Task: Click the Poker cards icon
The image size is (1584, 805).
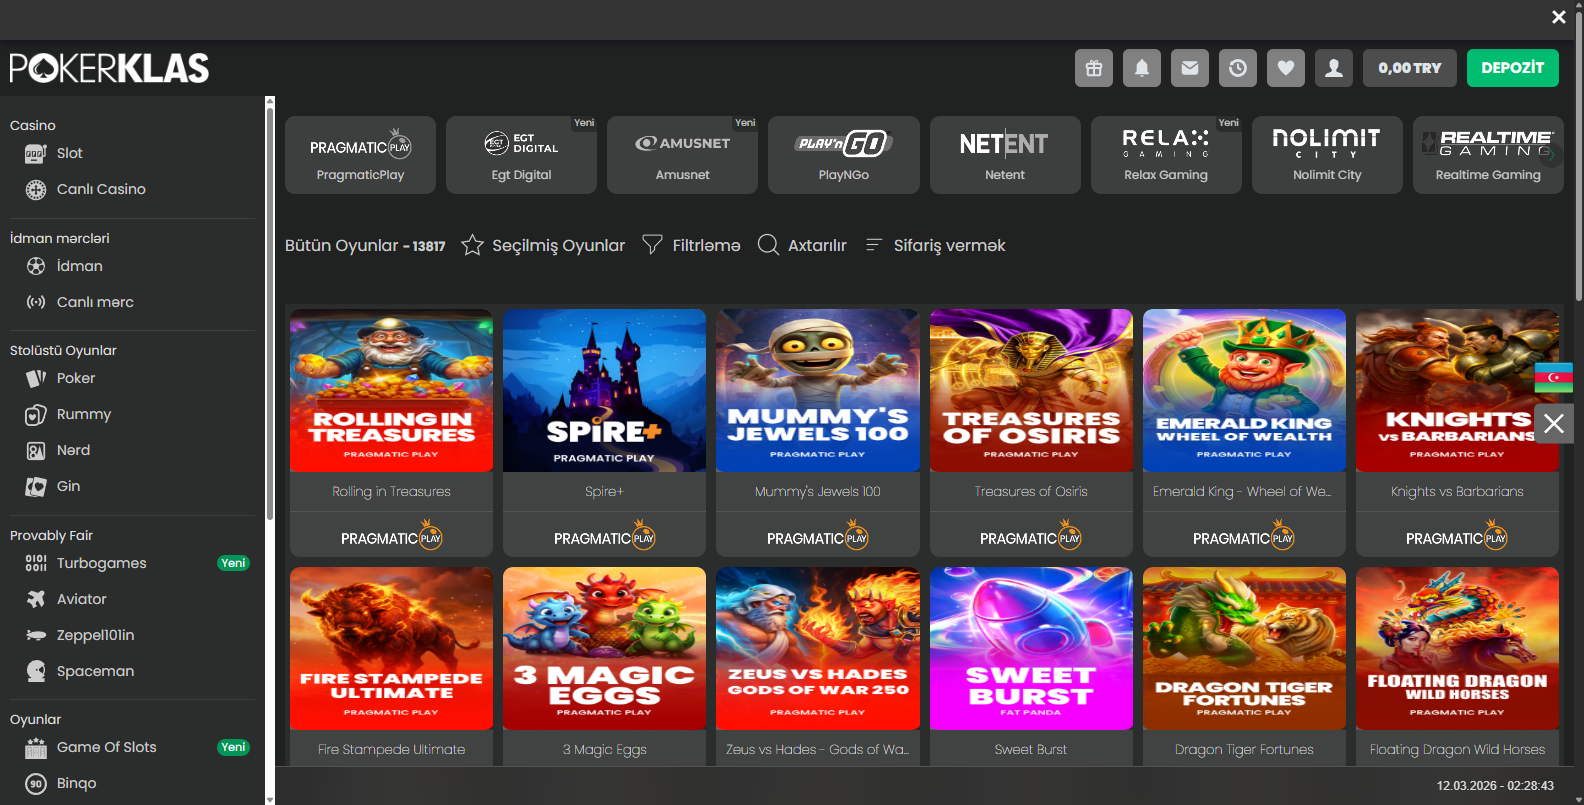Action: click(x=36, y=378)
